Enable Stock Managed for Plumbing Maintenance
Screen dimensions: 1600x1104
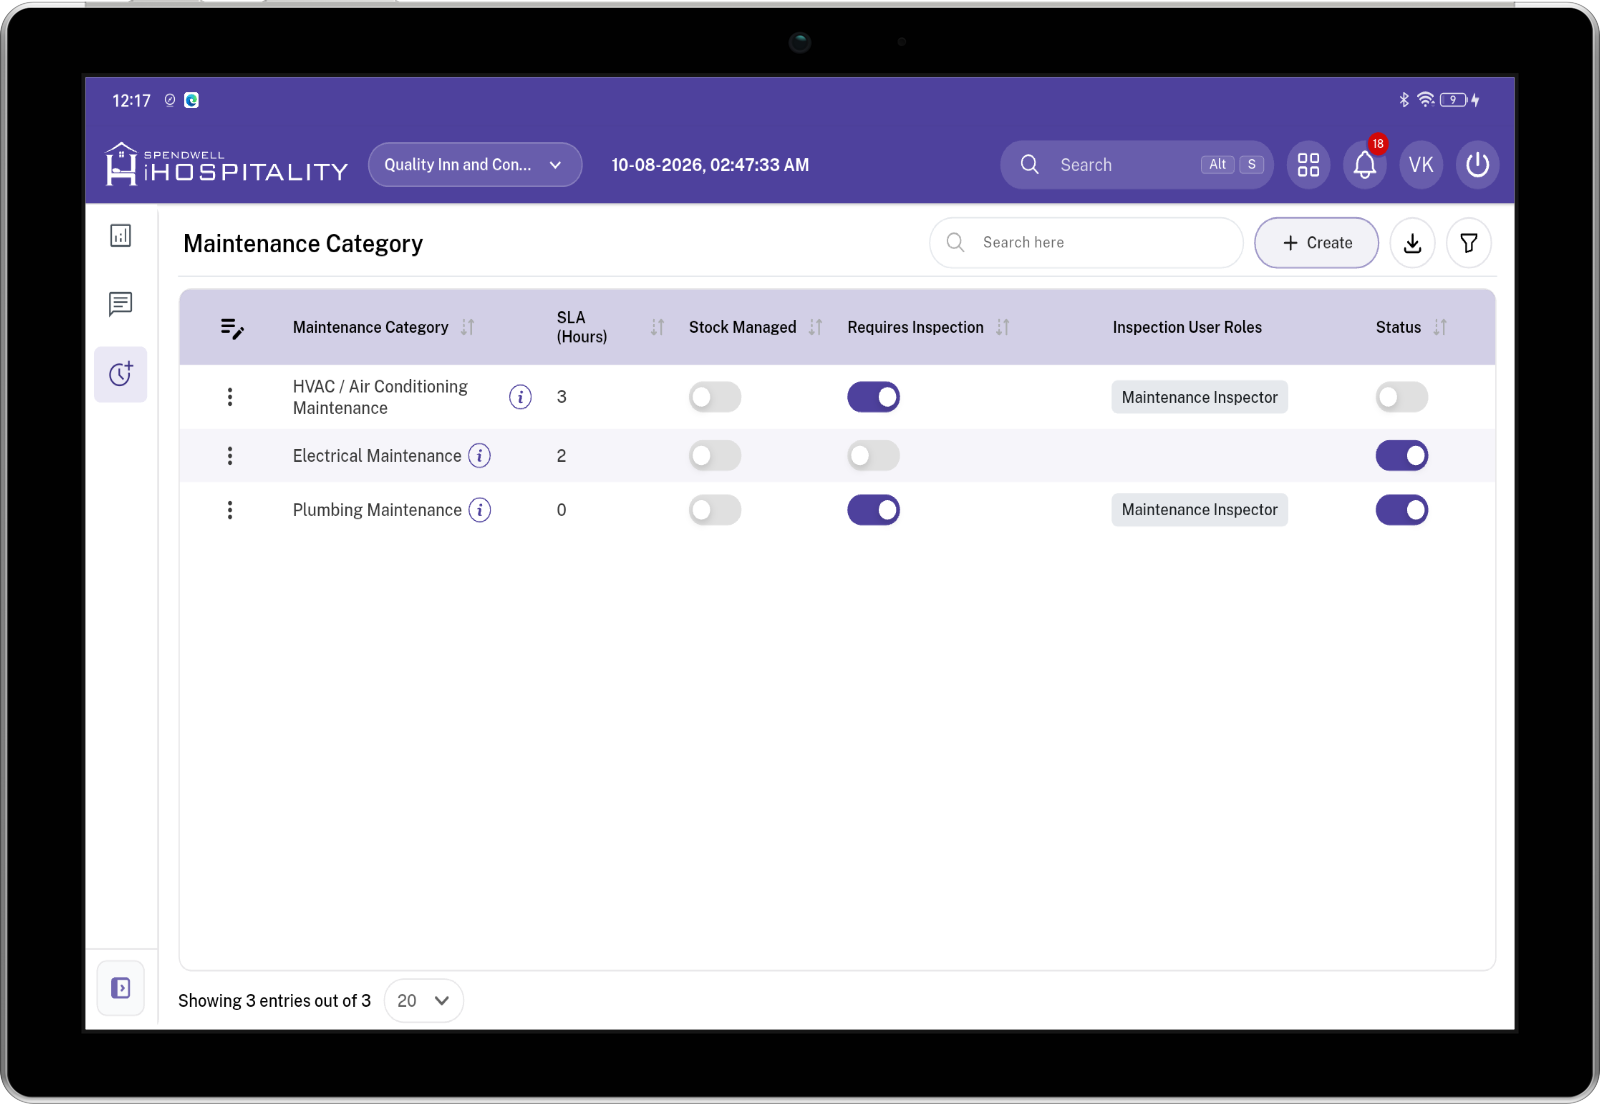[715, 510]
